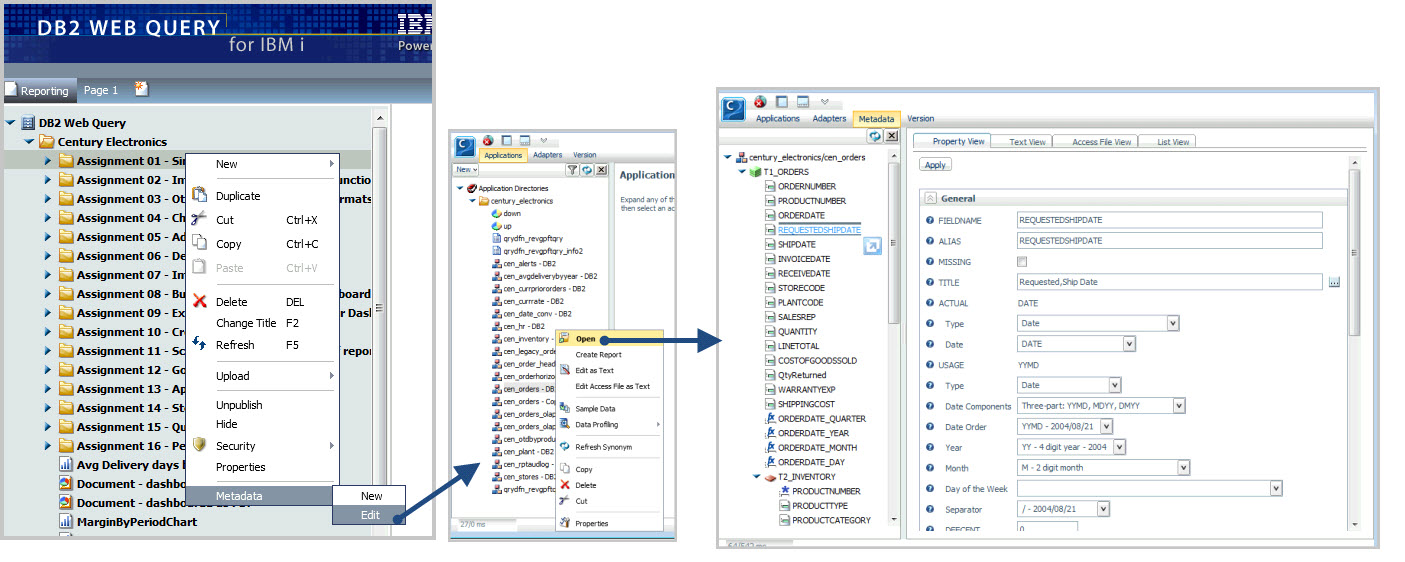Click the filter funnel icon in the Applications pane
The height and width of the screenshot is (562, 1405).
pyautogui.click(x=572, y=171)
